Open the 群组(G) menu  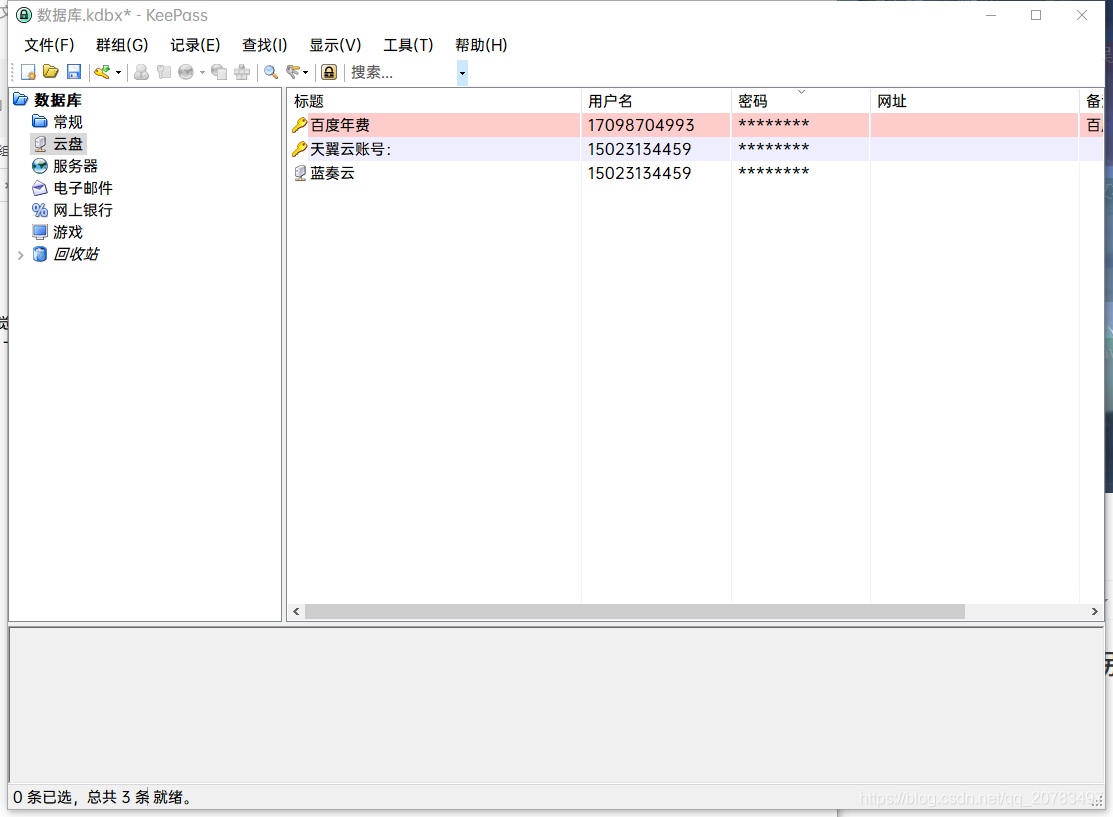[122, 45]
